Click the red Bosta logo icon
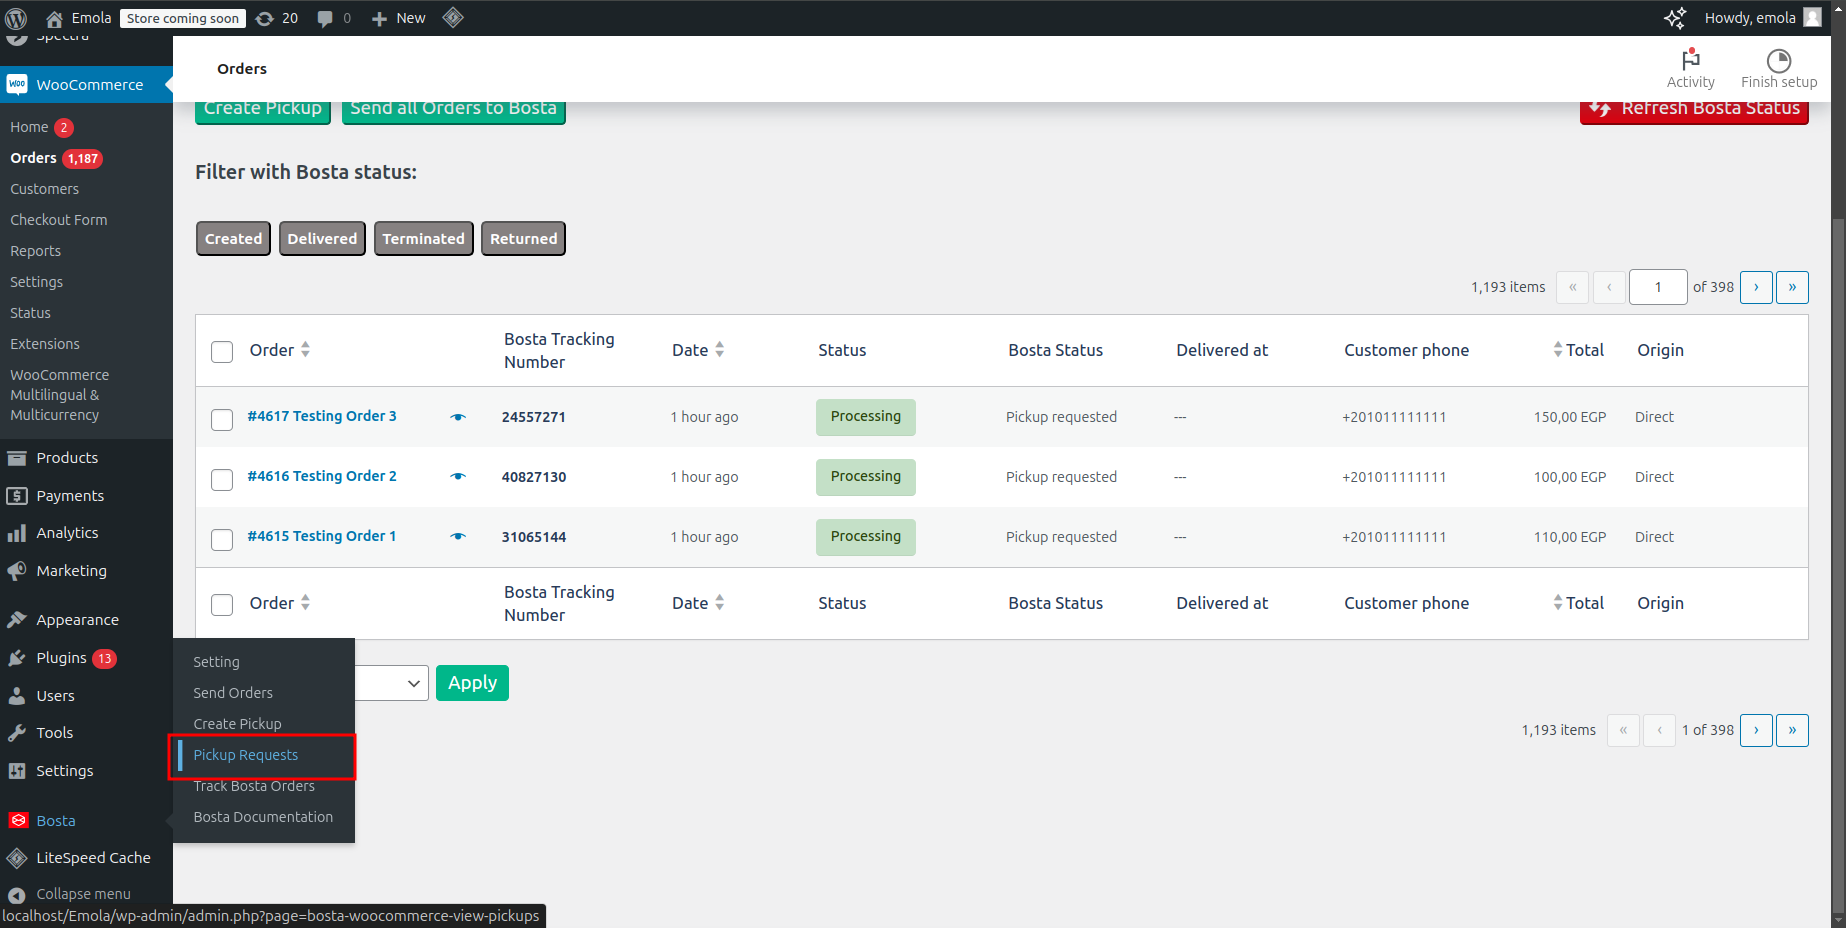Screen dimensions: 1846x928 (x=18, y=820)
